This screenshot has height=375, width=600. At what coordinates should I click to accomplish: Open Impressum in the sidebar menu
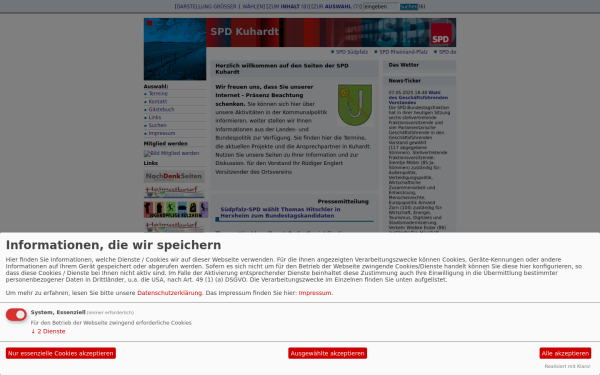[x=161, y=134]
